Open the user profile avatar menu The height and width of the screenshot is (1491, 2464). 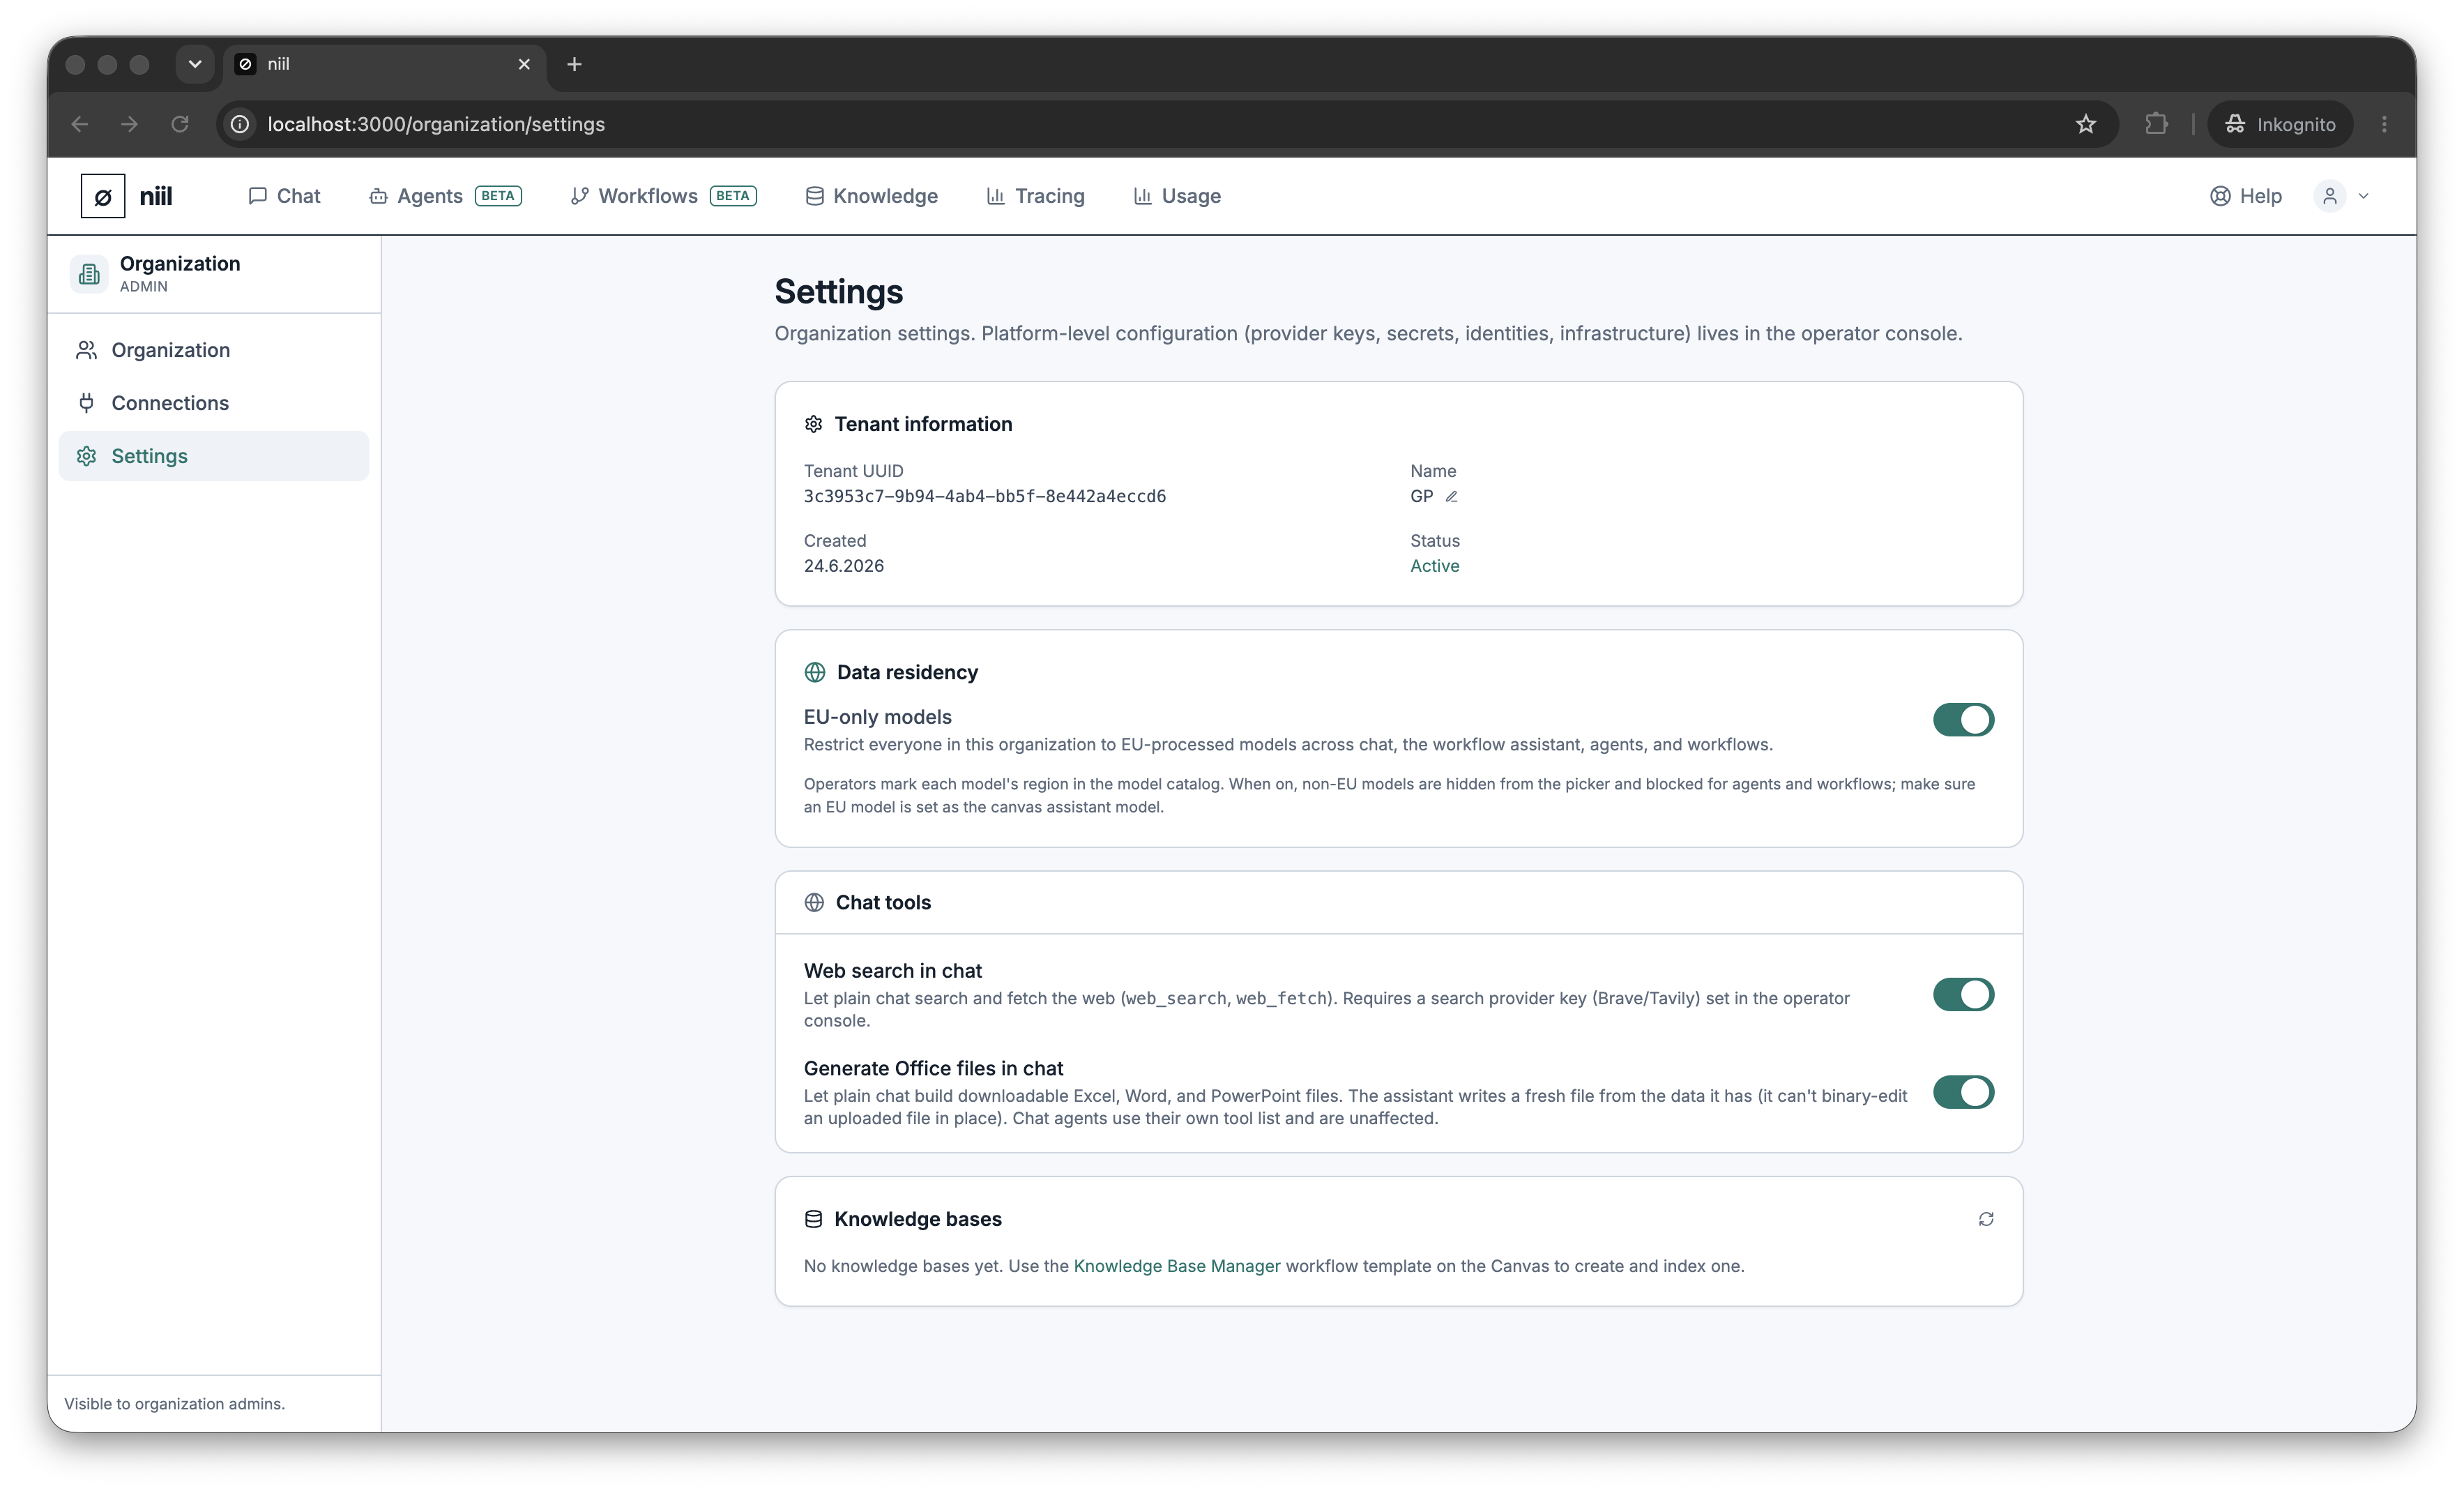click(2330, 196)
